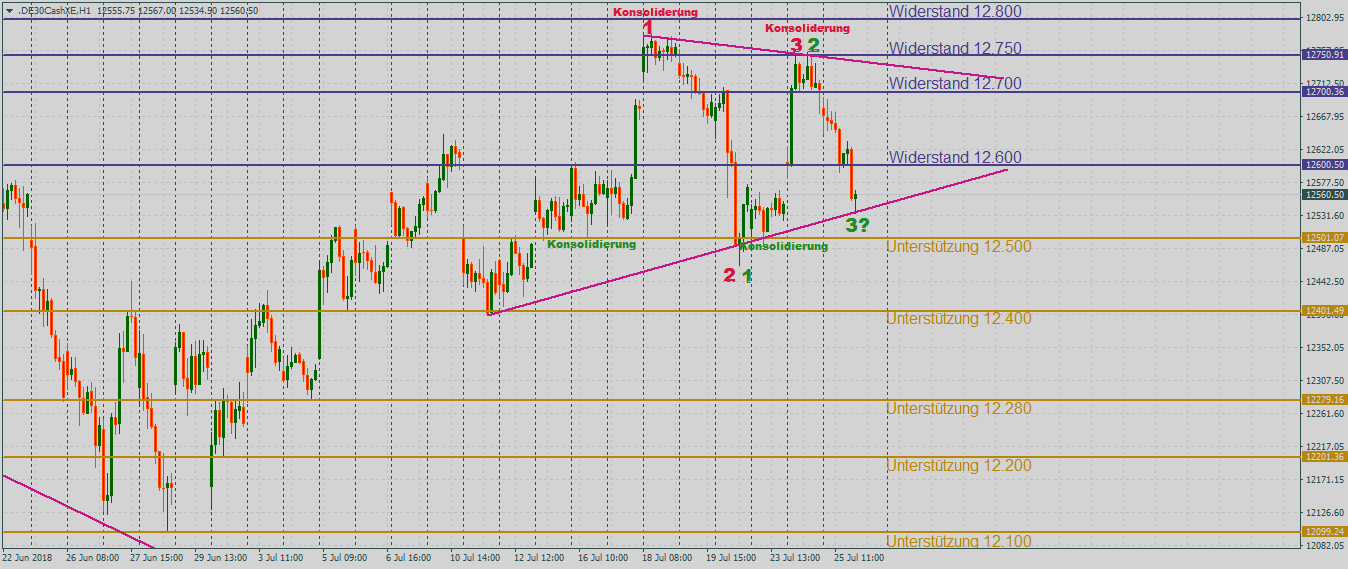Screen dimensions: 1348x569
Task: Click the 22 Jun 2018 date label
Action: pyautogui.click(x=26, y=558)
